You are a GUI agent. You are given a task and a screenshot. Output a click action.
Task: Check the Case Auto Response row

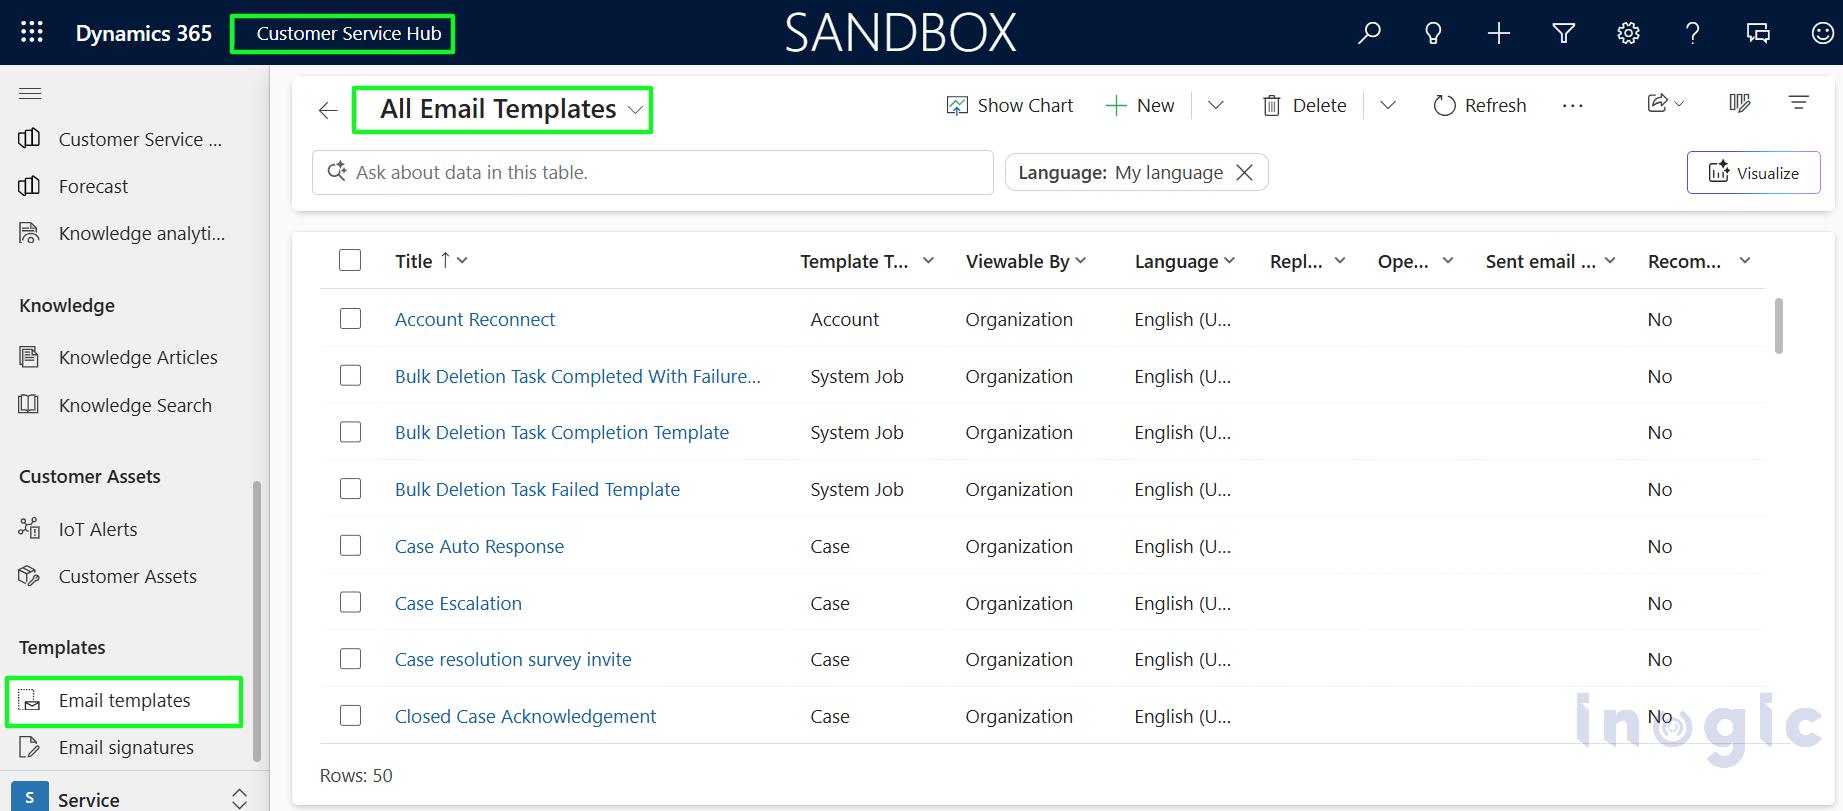click(x=350, y=545)
